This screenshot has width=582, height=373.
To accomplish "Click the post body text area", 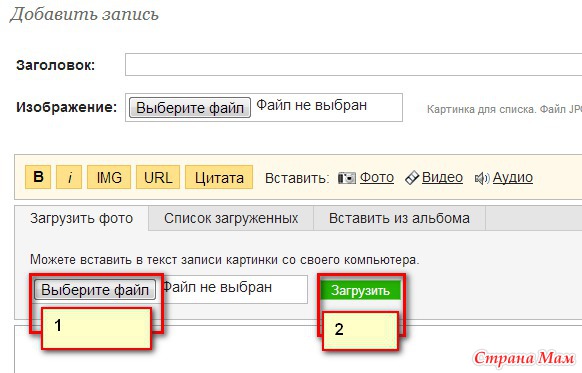I will pos(298,349).
